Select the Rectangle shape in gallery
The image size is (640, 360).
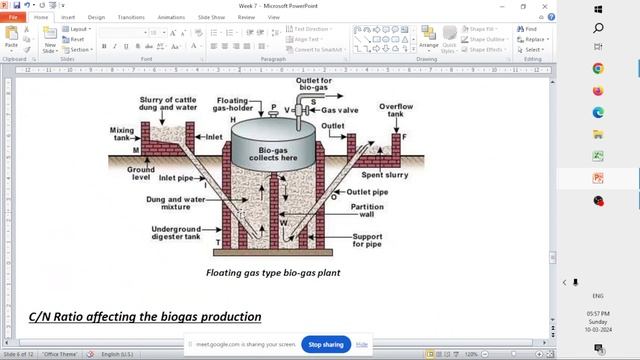click(376, 40)
